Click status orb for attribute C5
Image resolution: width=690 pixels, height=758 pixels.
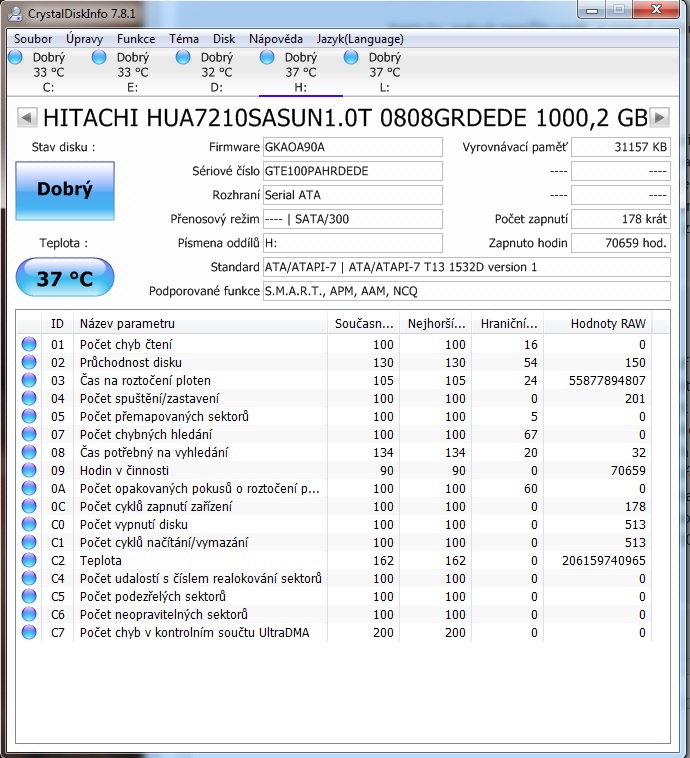coord(29,597)
